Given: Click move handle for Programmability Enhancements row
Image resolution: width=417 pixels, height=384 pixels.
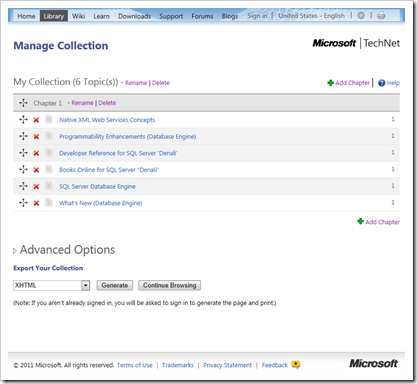Looking at the screenshot, I should pyautogui.click(x=23, y=136).
